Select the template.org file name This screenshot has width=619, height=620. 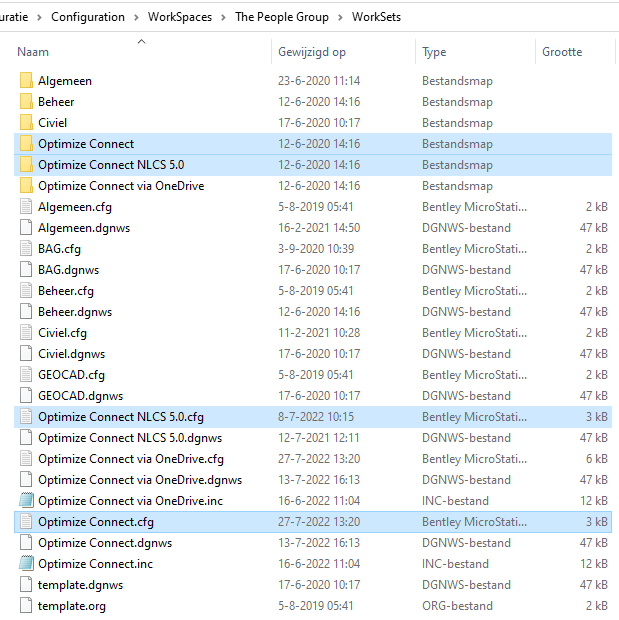point(72,606)
